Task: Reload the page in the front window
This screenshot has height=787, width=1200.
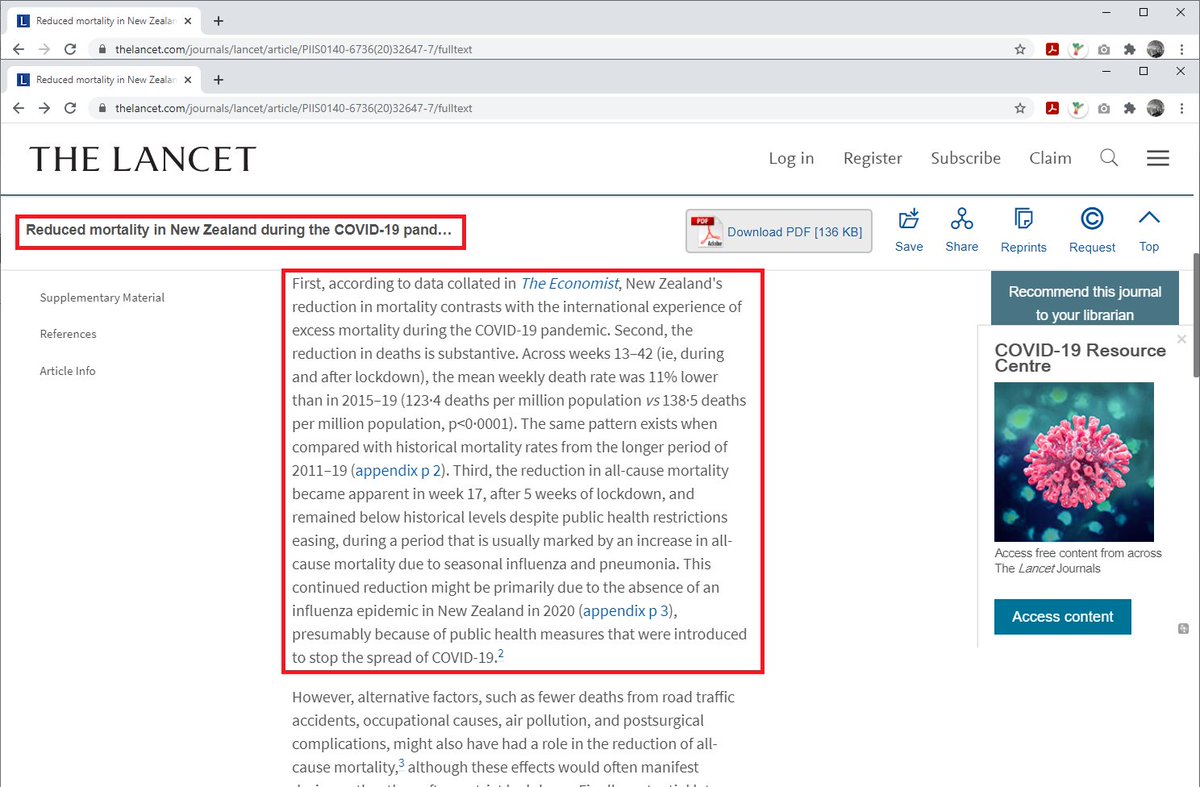Action: pos(71,108)
